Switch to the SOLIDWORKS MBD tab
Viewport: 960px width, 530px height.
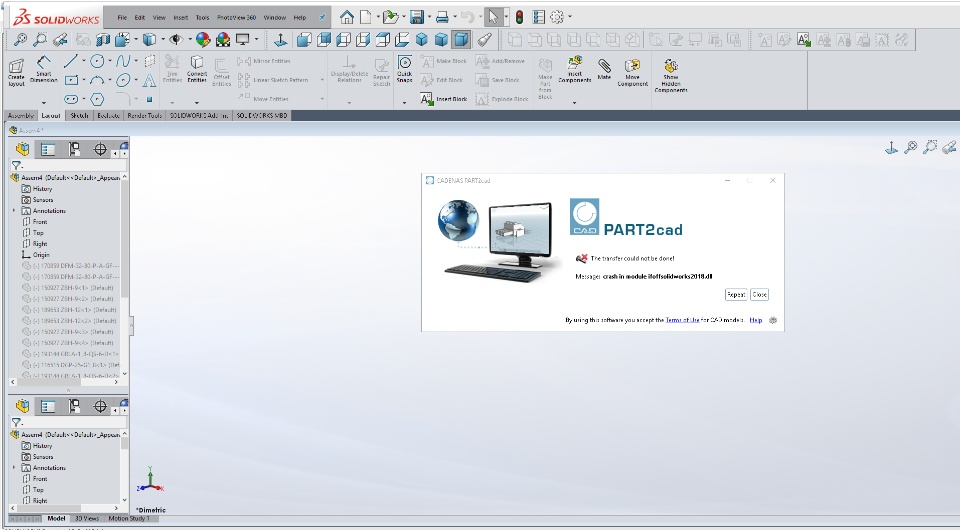click(x=261, y=115)
